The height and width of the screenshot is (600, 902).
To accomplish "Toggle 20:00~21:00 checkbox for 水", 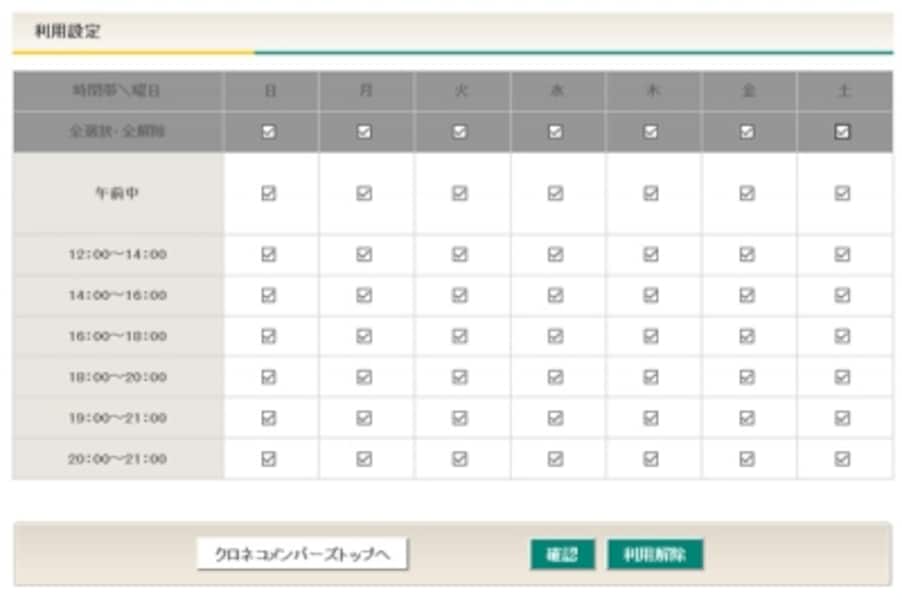I will (x=555, y=459).
